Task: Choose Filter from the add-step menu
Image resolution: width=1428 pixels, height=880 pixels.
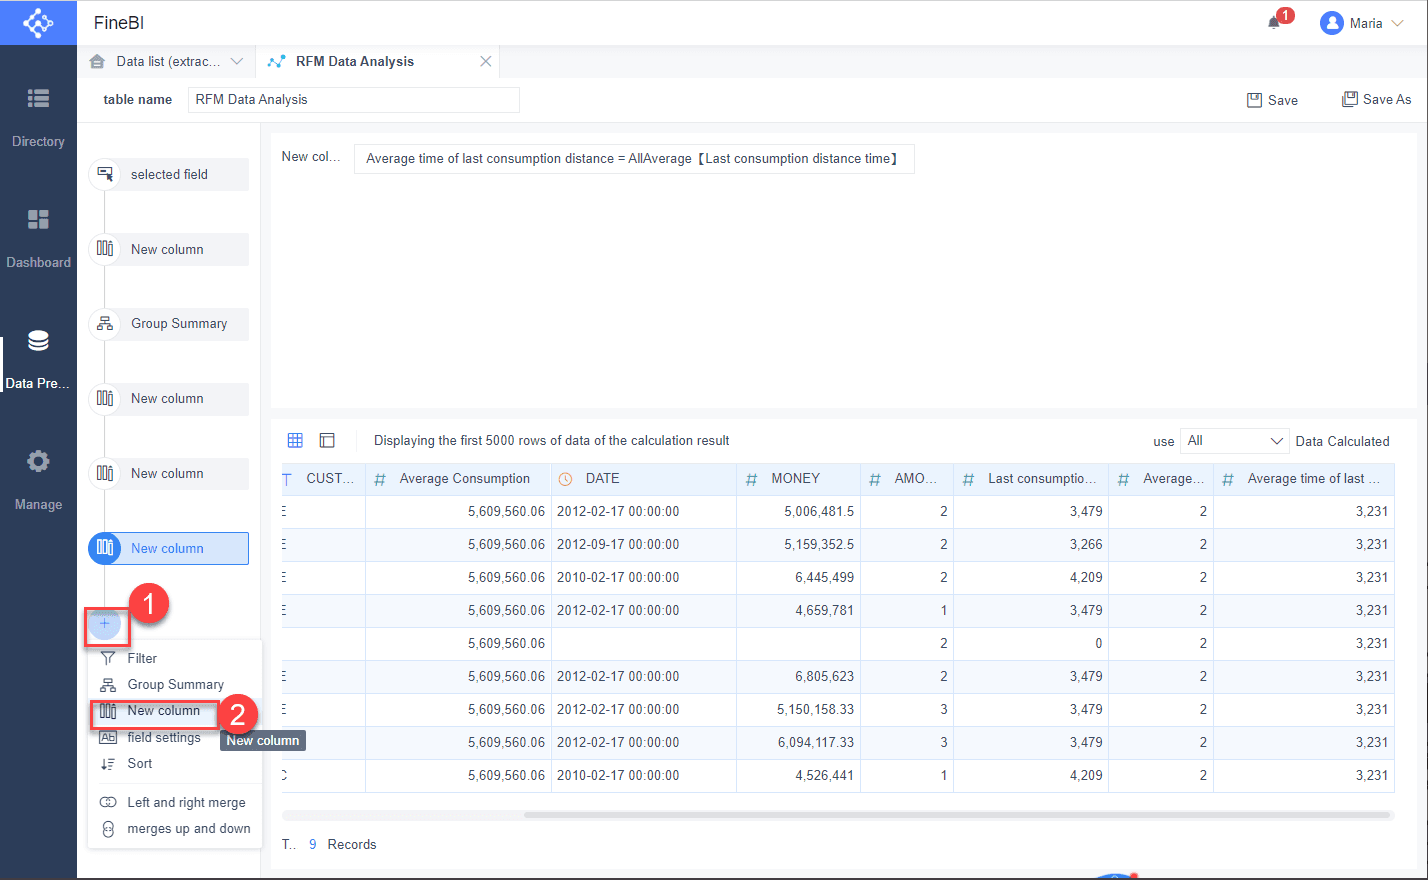Action: coord(174,658)
